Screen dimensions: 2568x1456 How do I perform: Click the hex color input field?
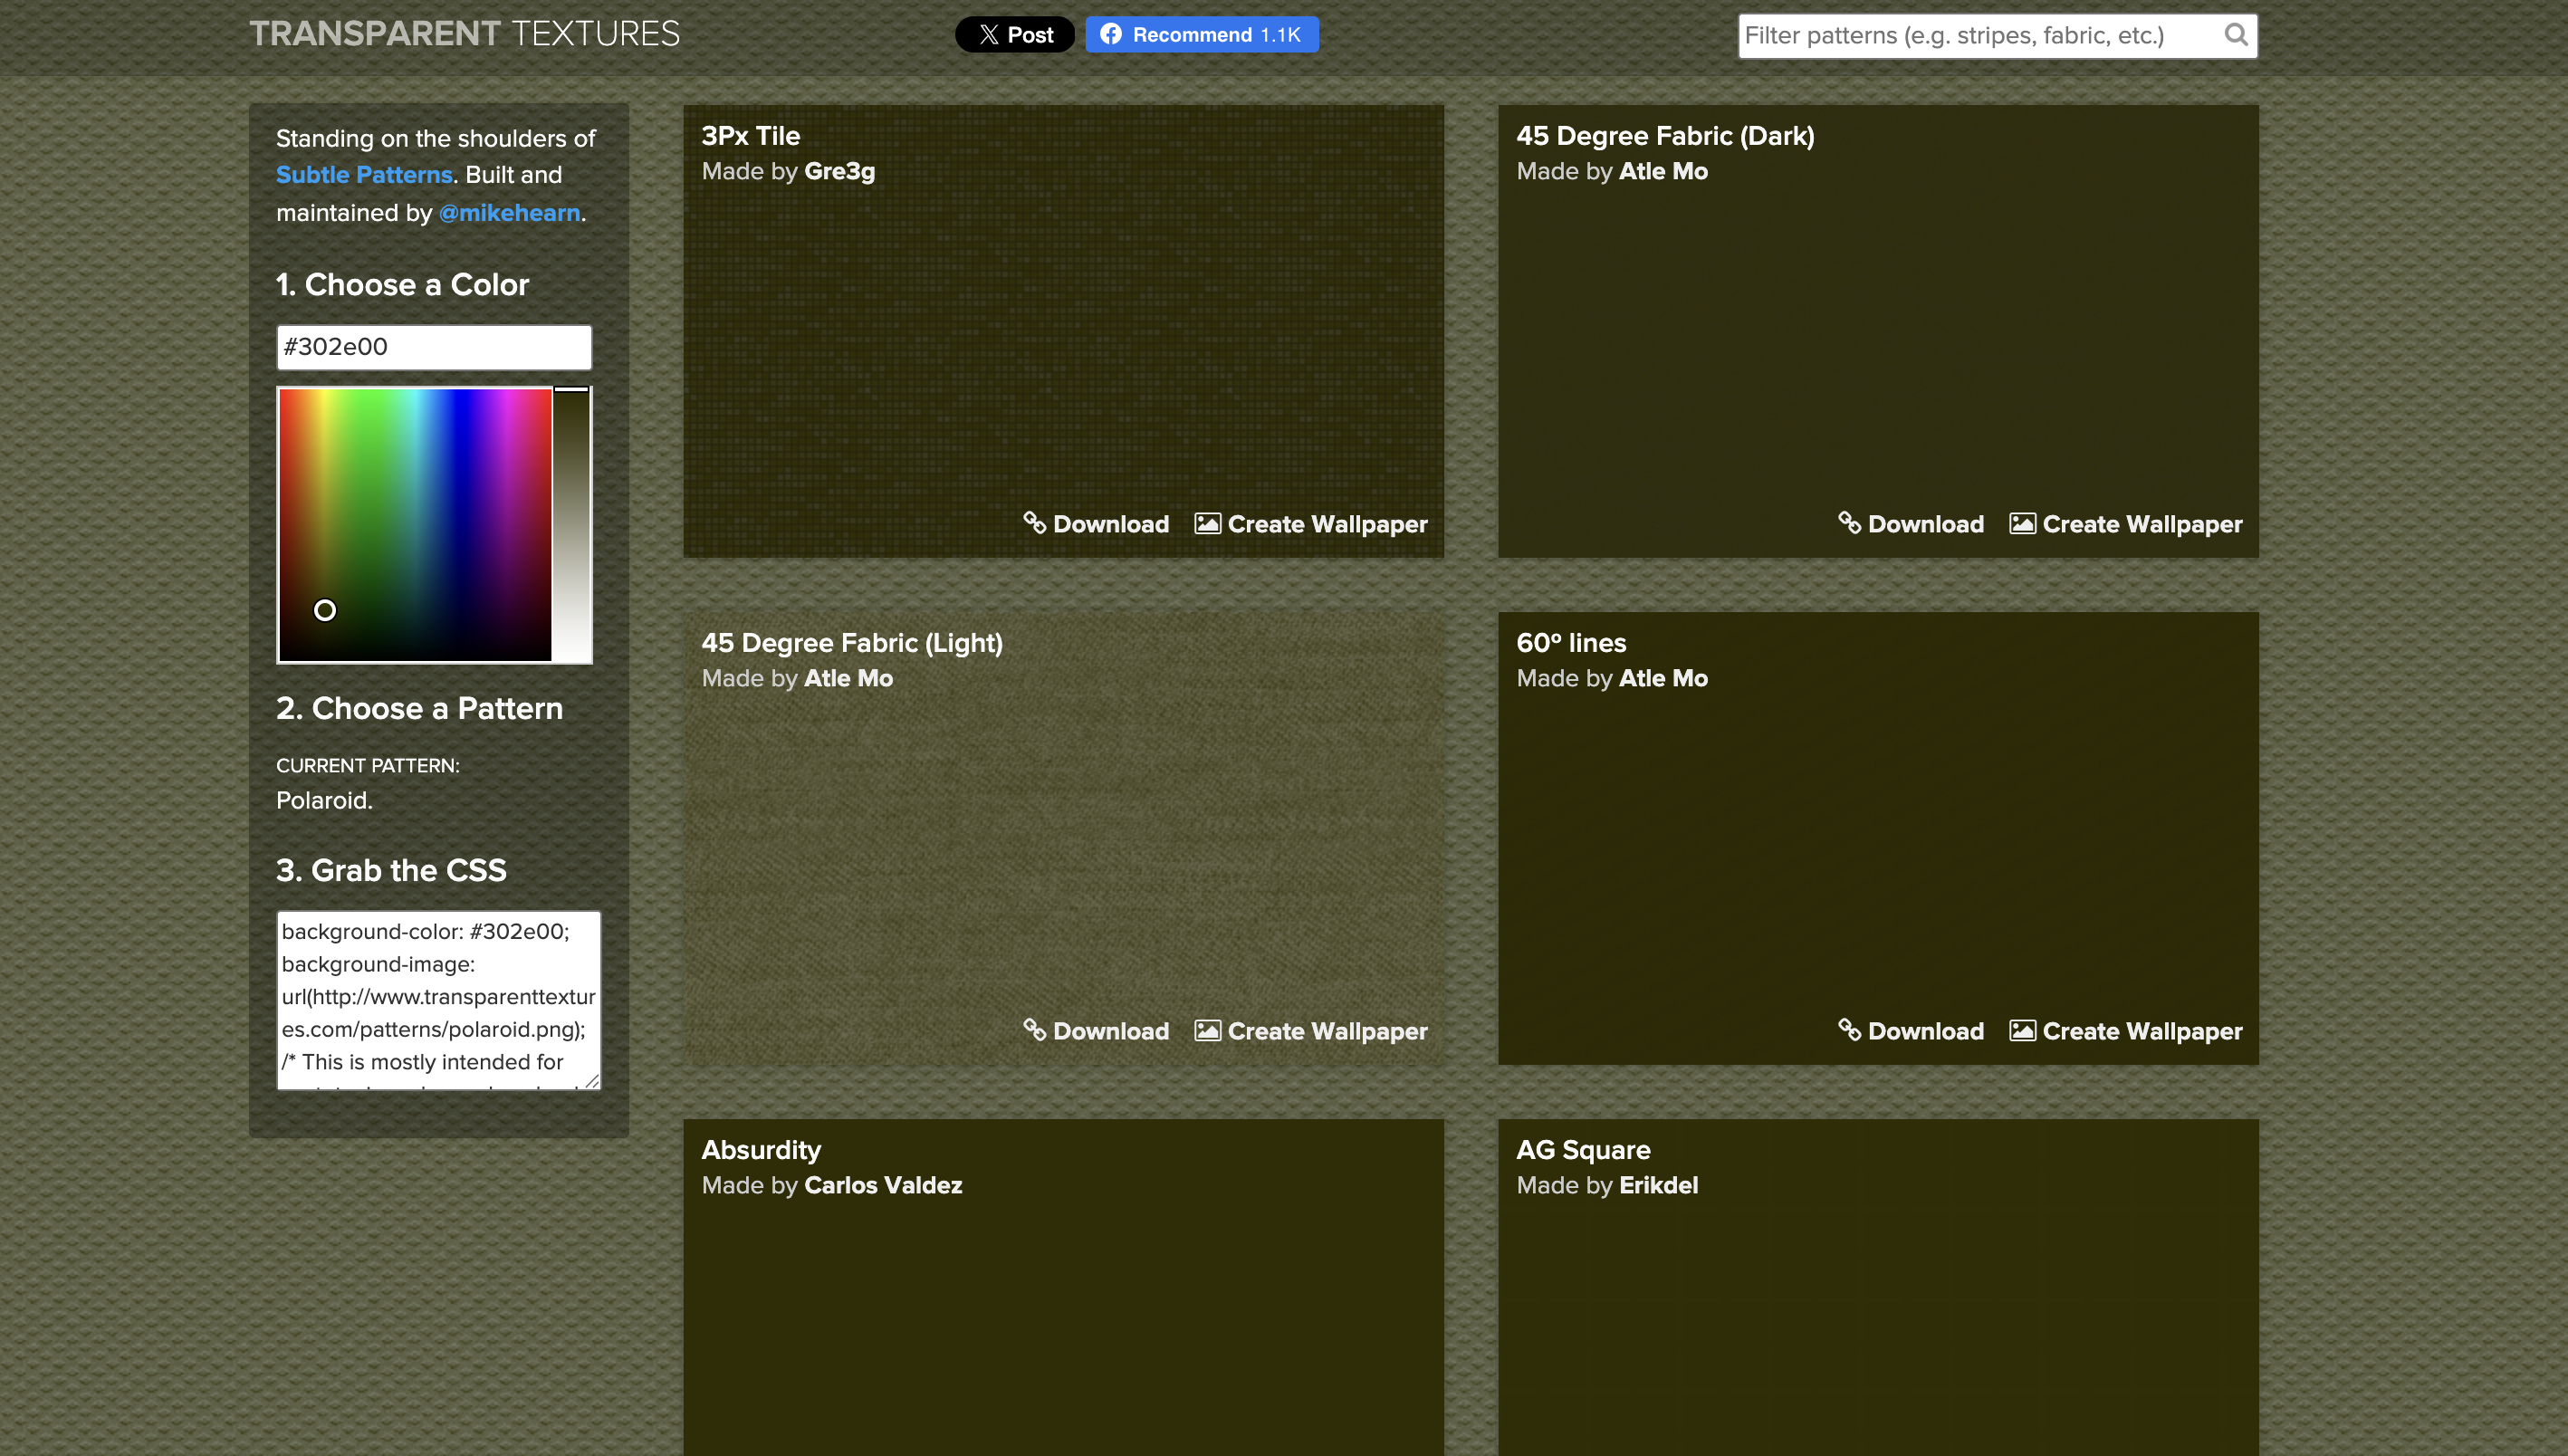point(433,347)
